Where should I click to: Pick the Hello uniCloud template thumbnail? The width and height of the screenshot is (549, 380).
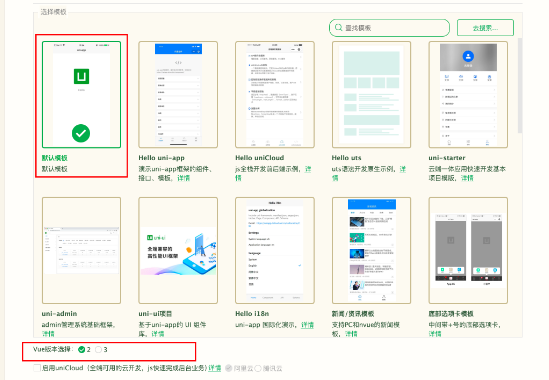click(x=275, y=95)
